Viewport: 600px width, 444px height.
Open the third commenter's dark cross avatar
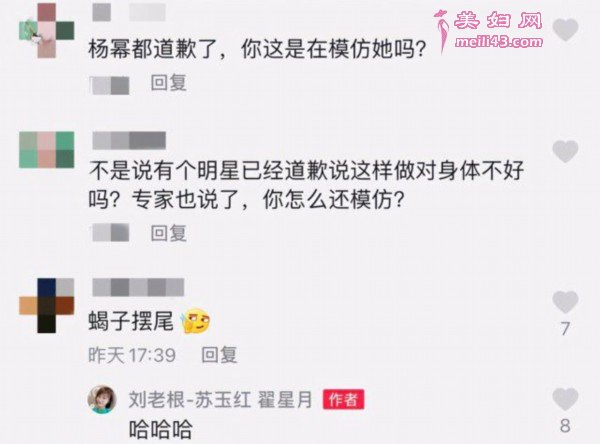point(47,305)
